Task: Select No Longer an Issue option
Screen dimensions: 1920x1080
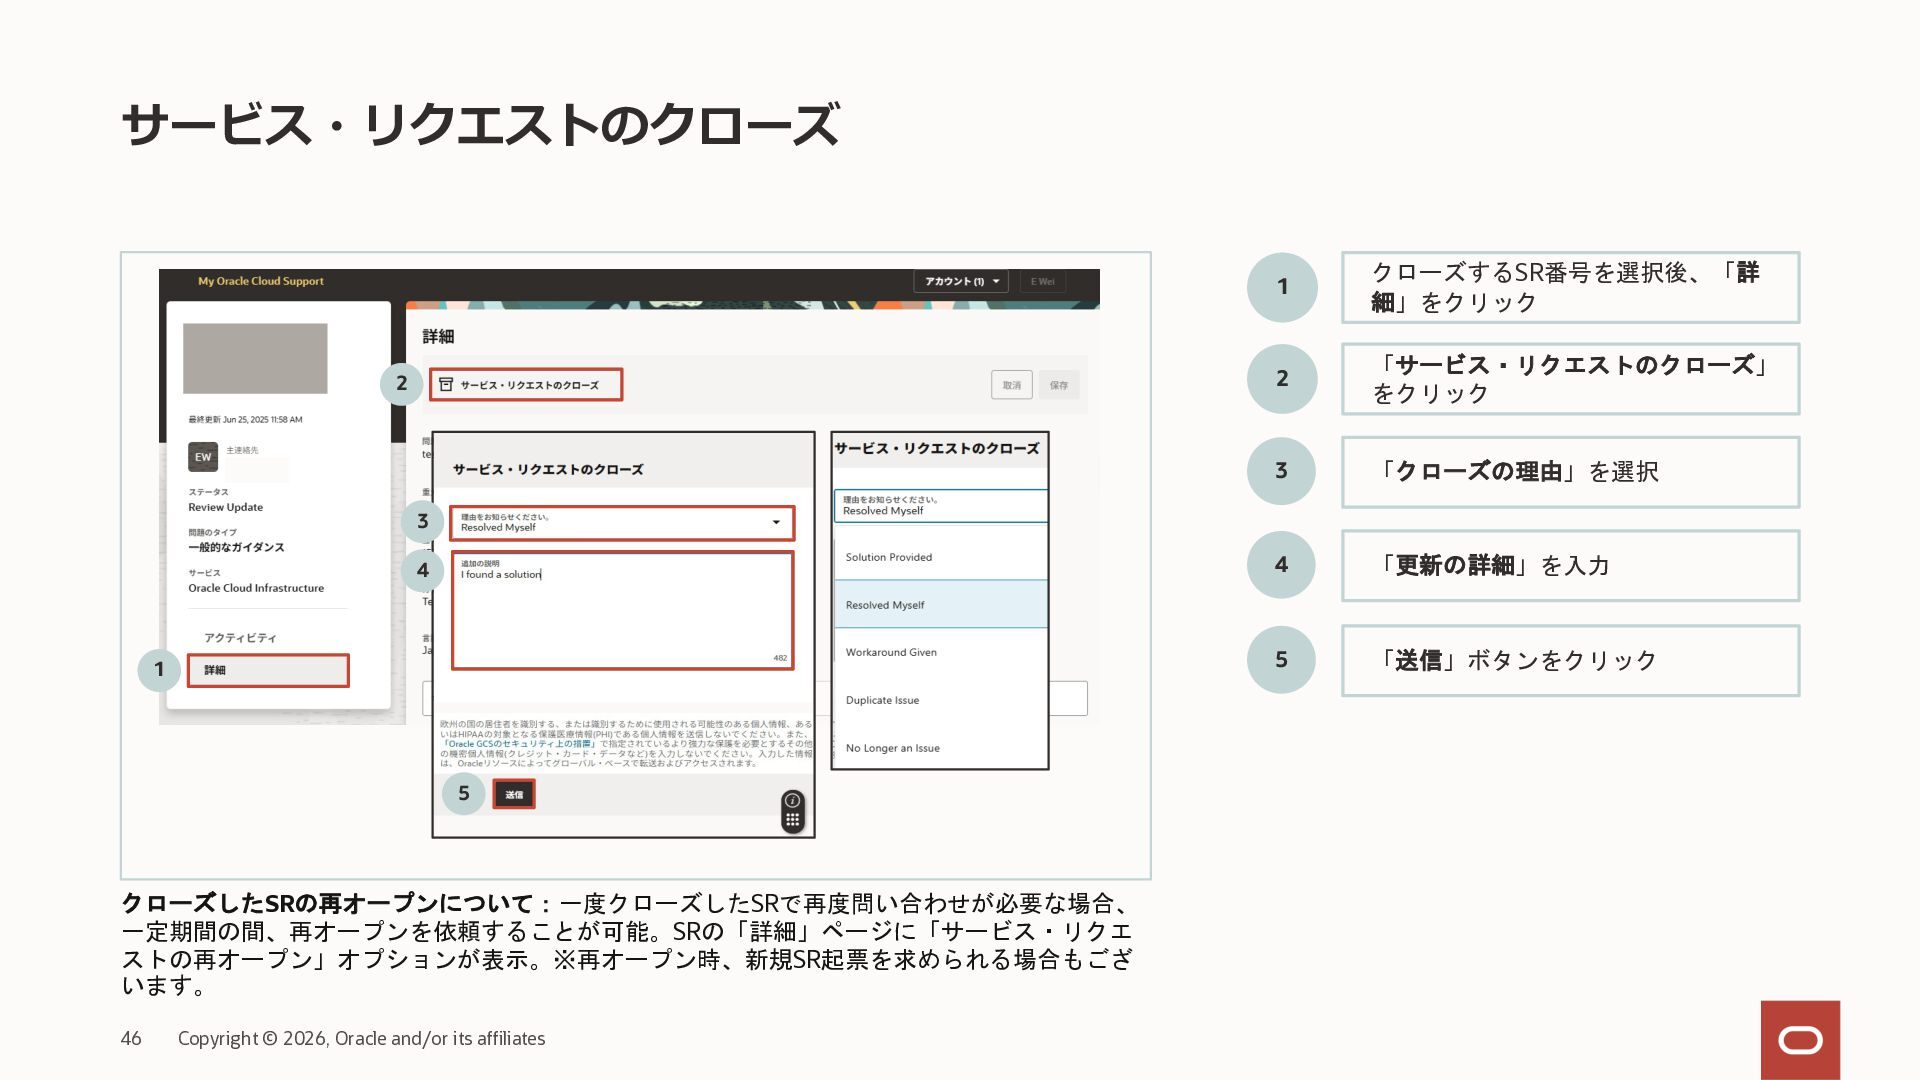Action: [892, 748]
